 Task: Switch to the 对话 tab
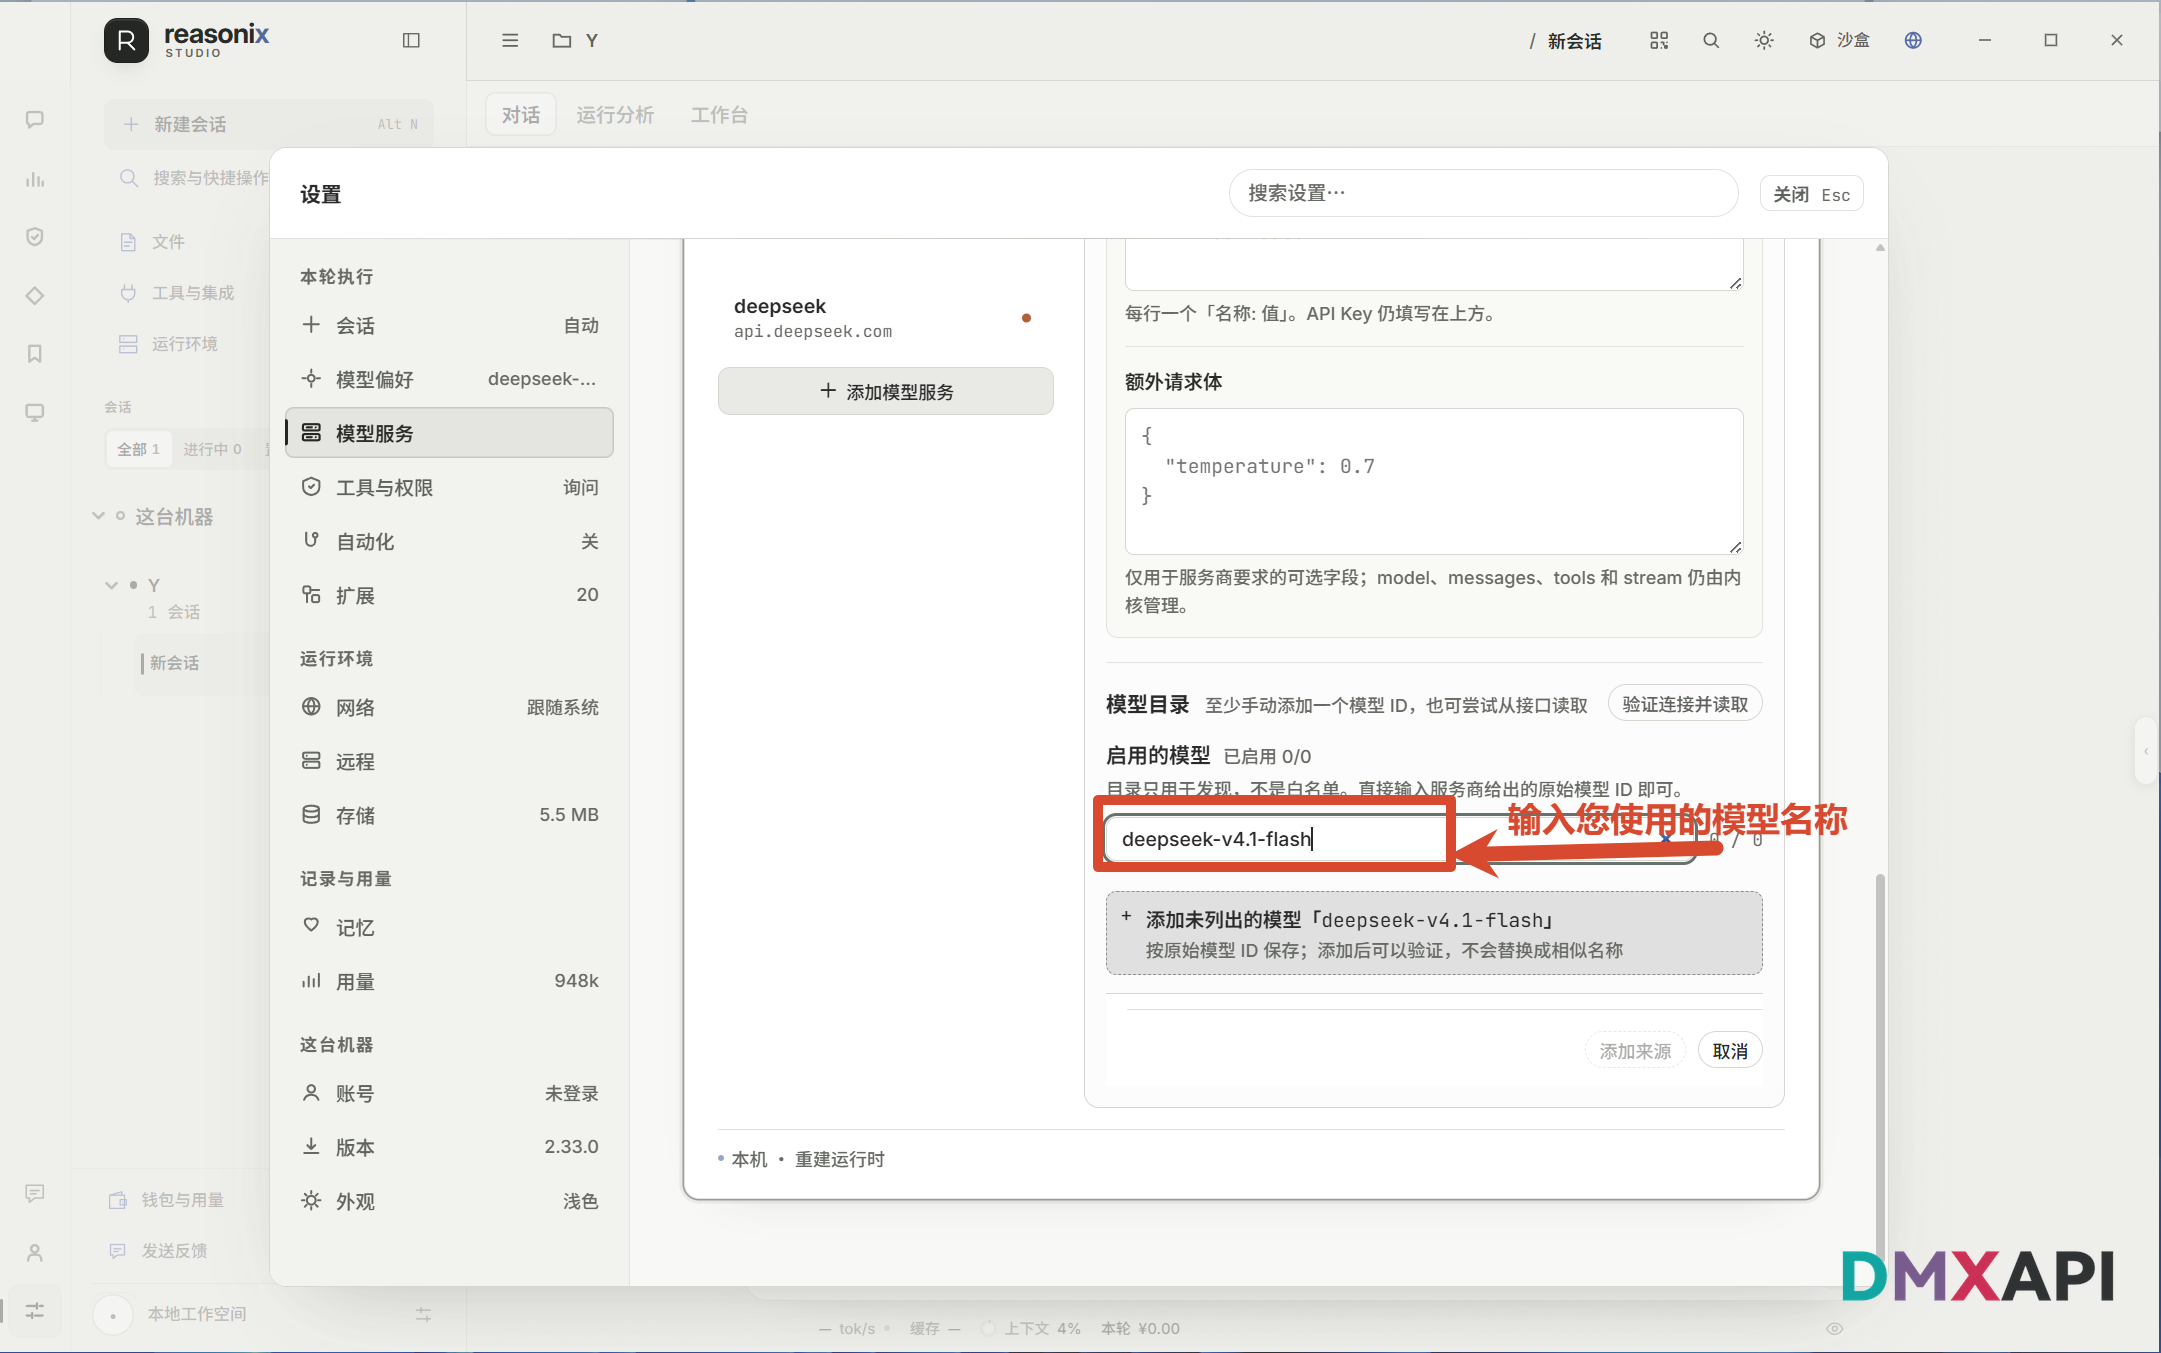click(521, 115)
